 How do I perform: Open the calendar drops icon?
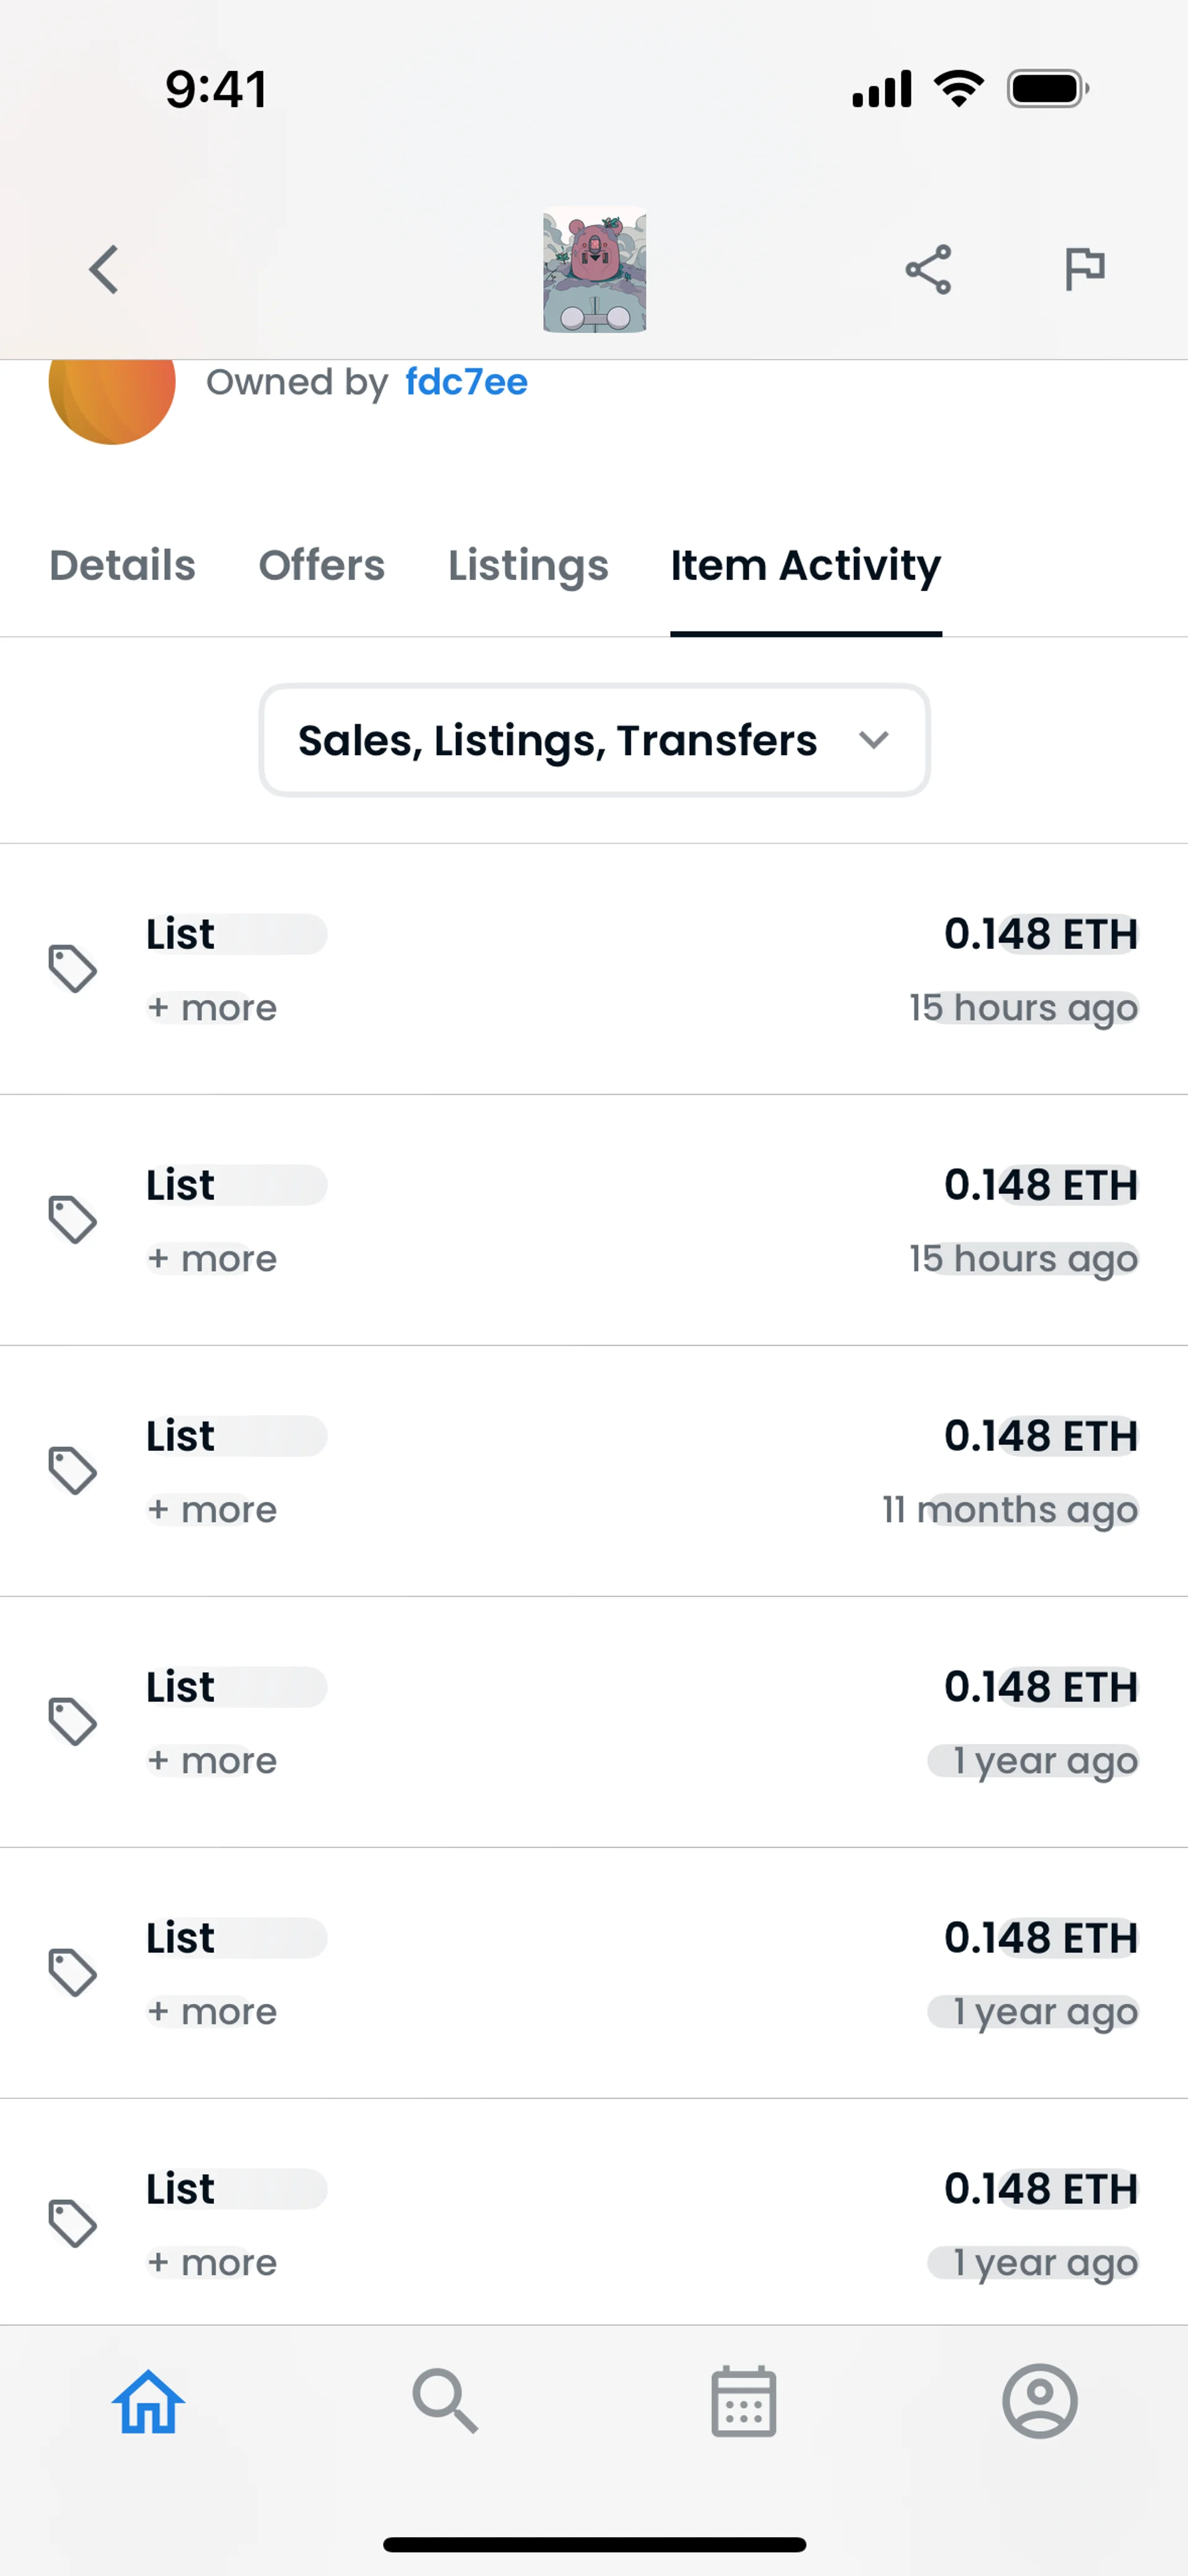[743, 2402]
